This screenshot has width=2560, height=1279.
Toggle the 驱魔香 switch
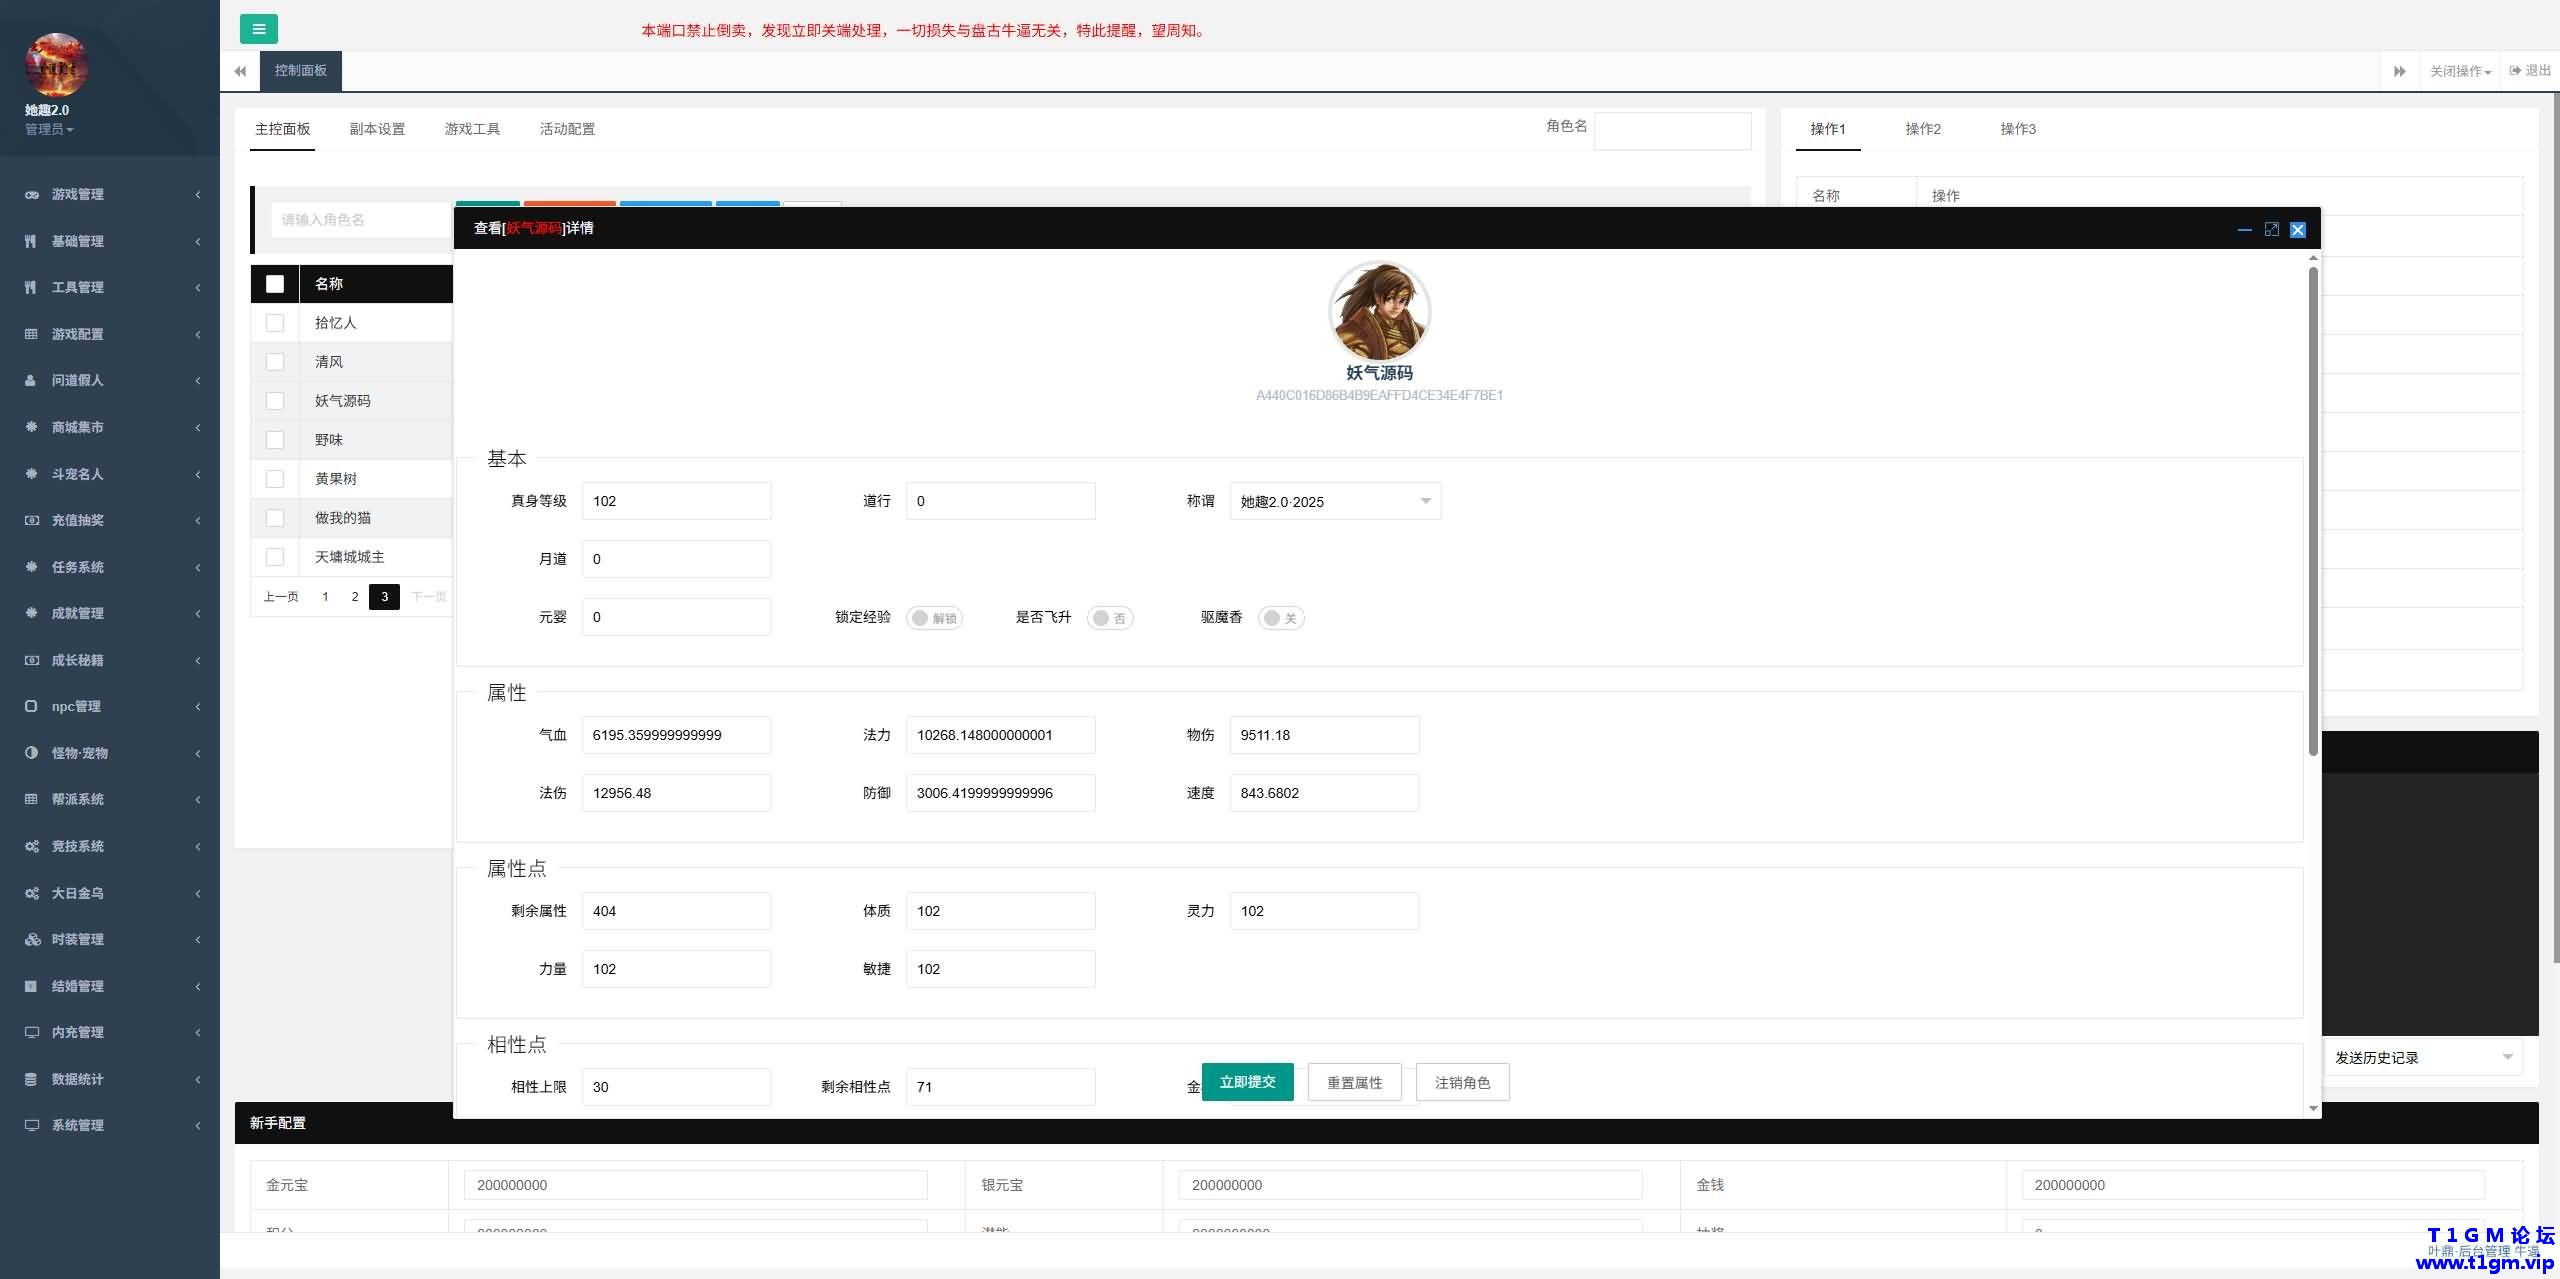click(x=1281, y=618)
